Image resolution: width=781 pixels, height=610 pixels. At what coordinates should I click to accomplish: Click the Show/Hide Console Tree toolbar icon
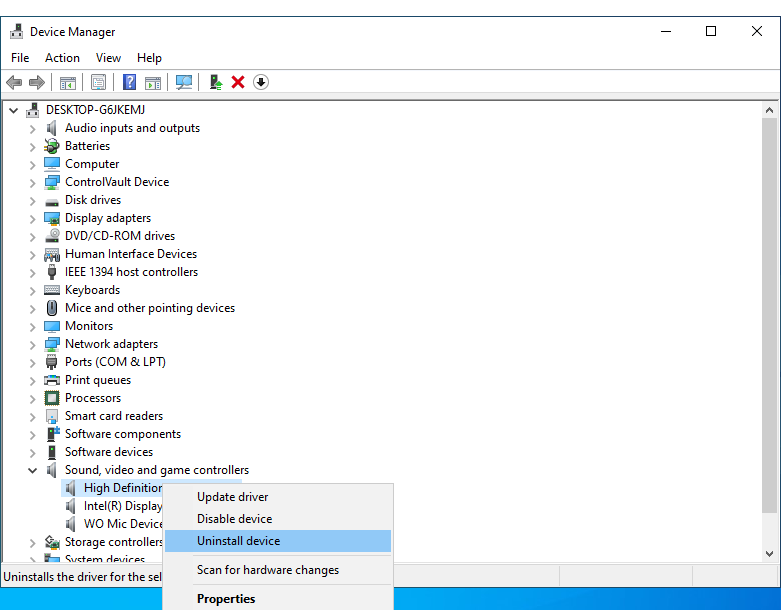(x=68, y=82)
